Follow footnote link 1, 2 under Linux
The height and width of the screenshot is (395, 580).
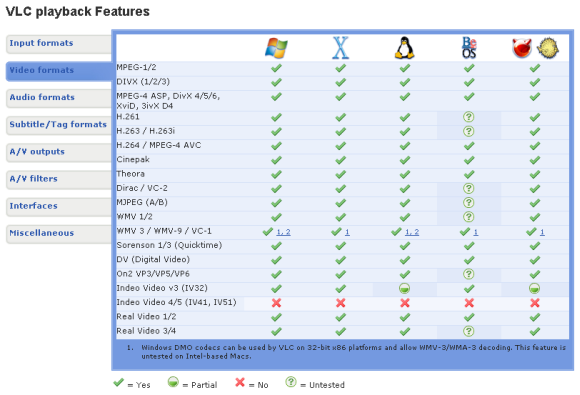click(x=412, y=232)
